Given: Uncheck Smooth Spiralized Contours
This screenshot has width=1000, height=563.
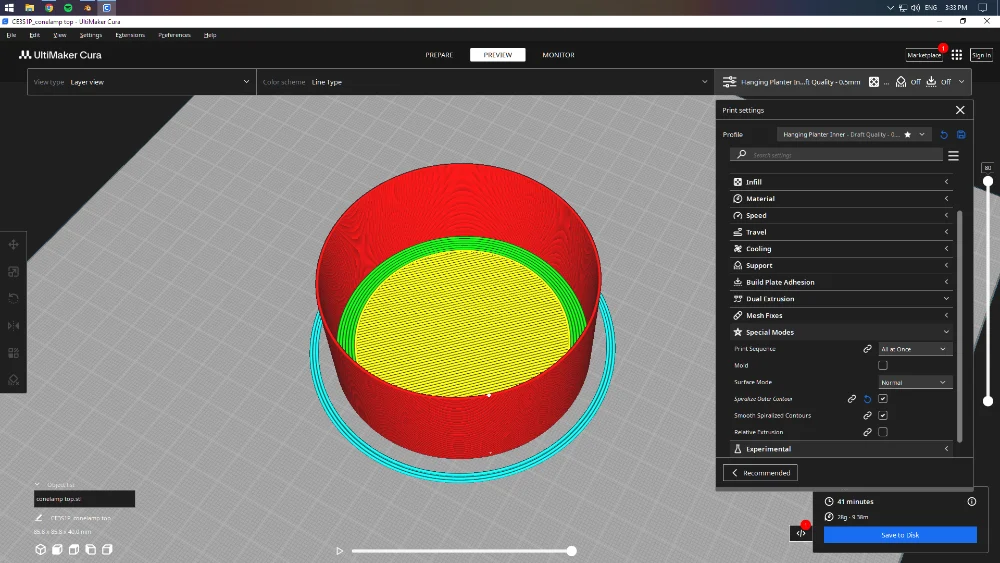Looking at the screenshot, I should (x=883, y=415).
